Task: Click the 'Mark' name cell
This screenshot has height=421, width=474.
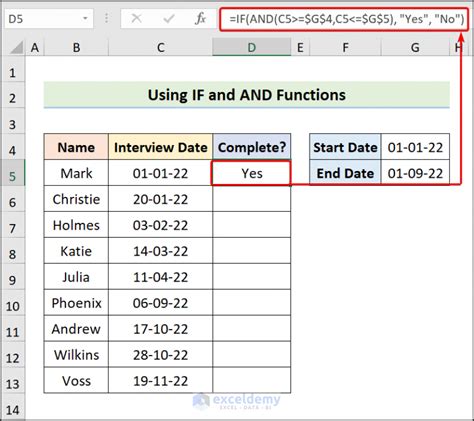Action: pyautogui.click(x=76, y=173)
